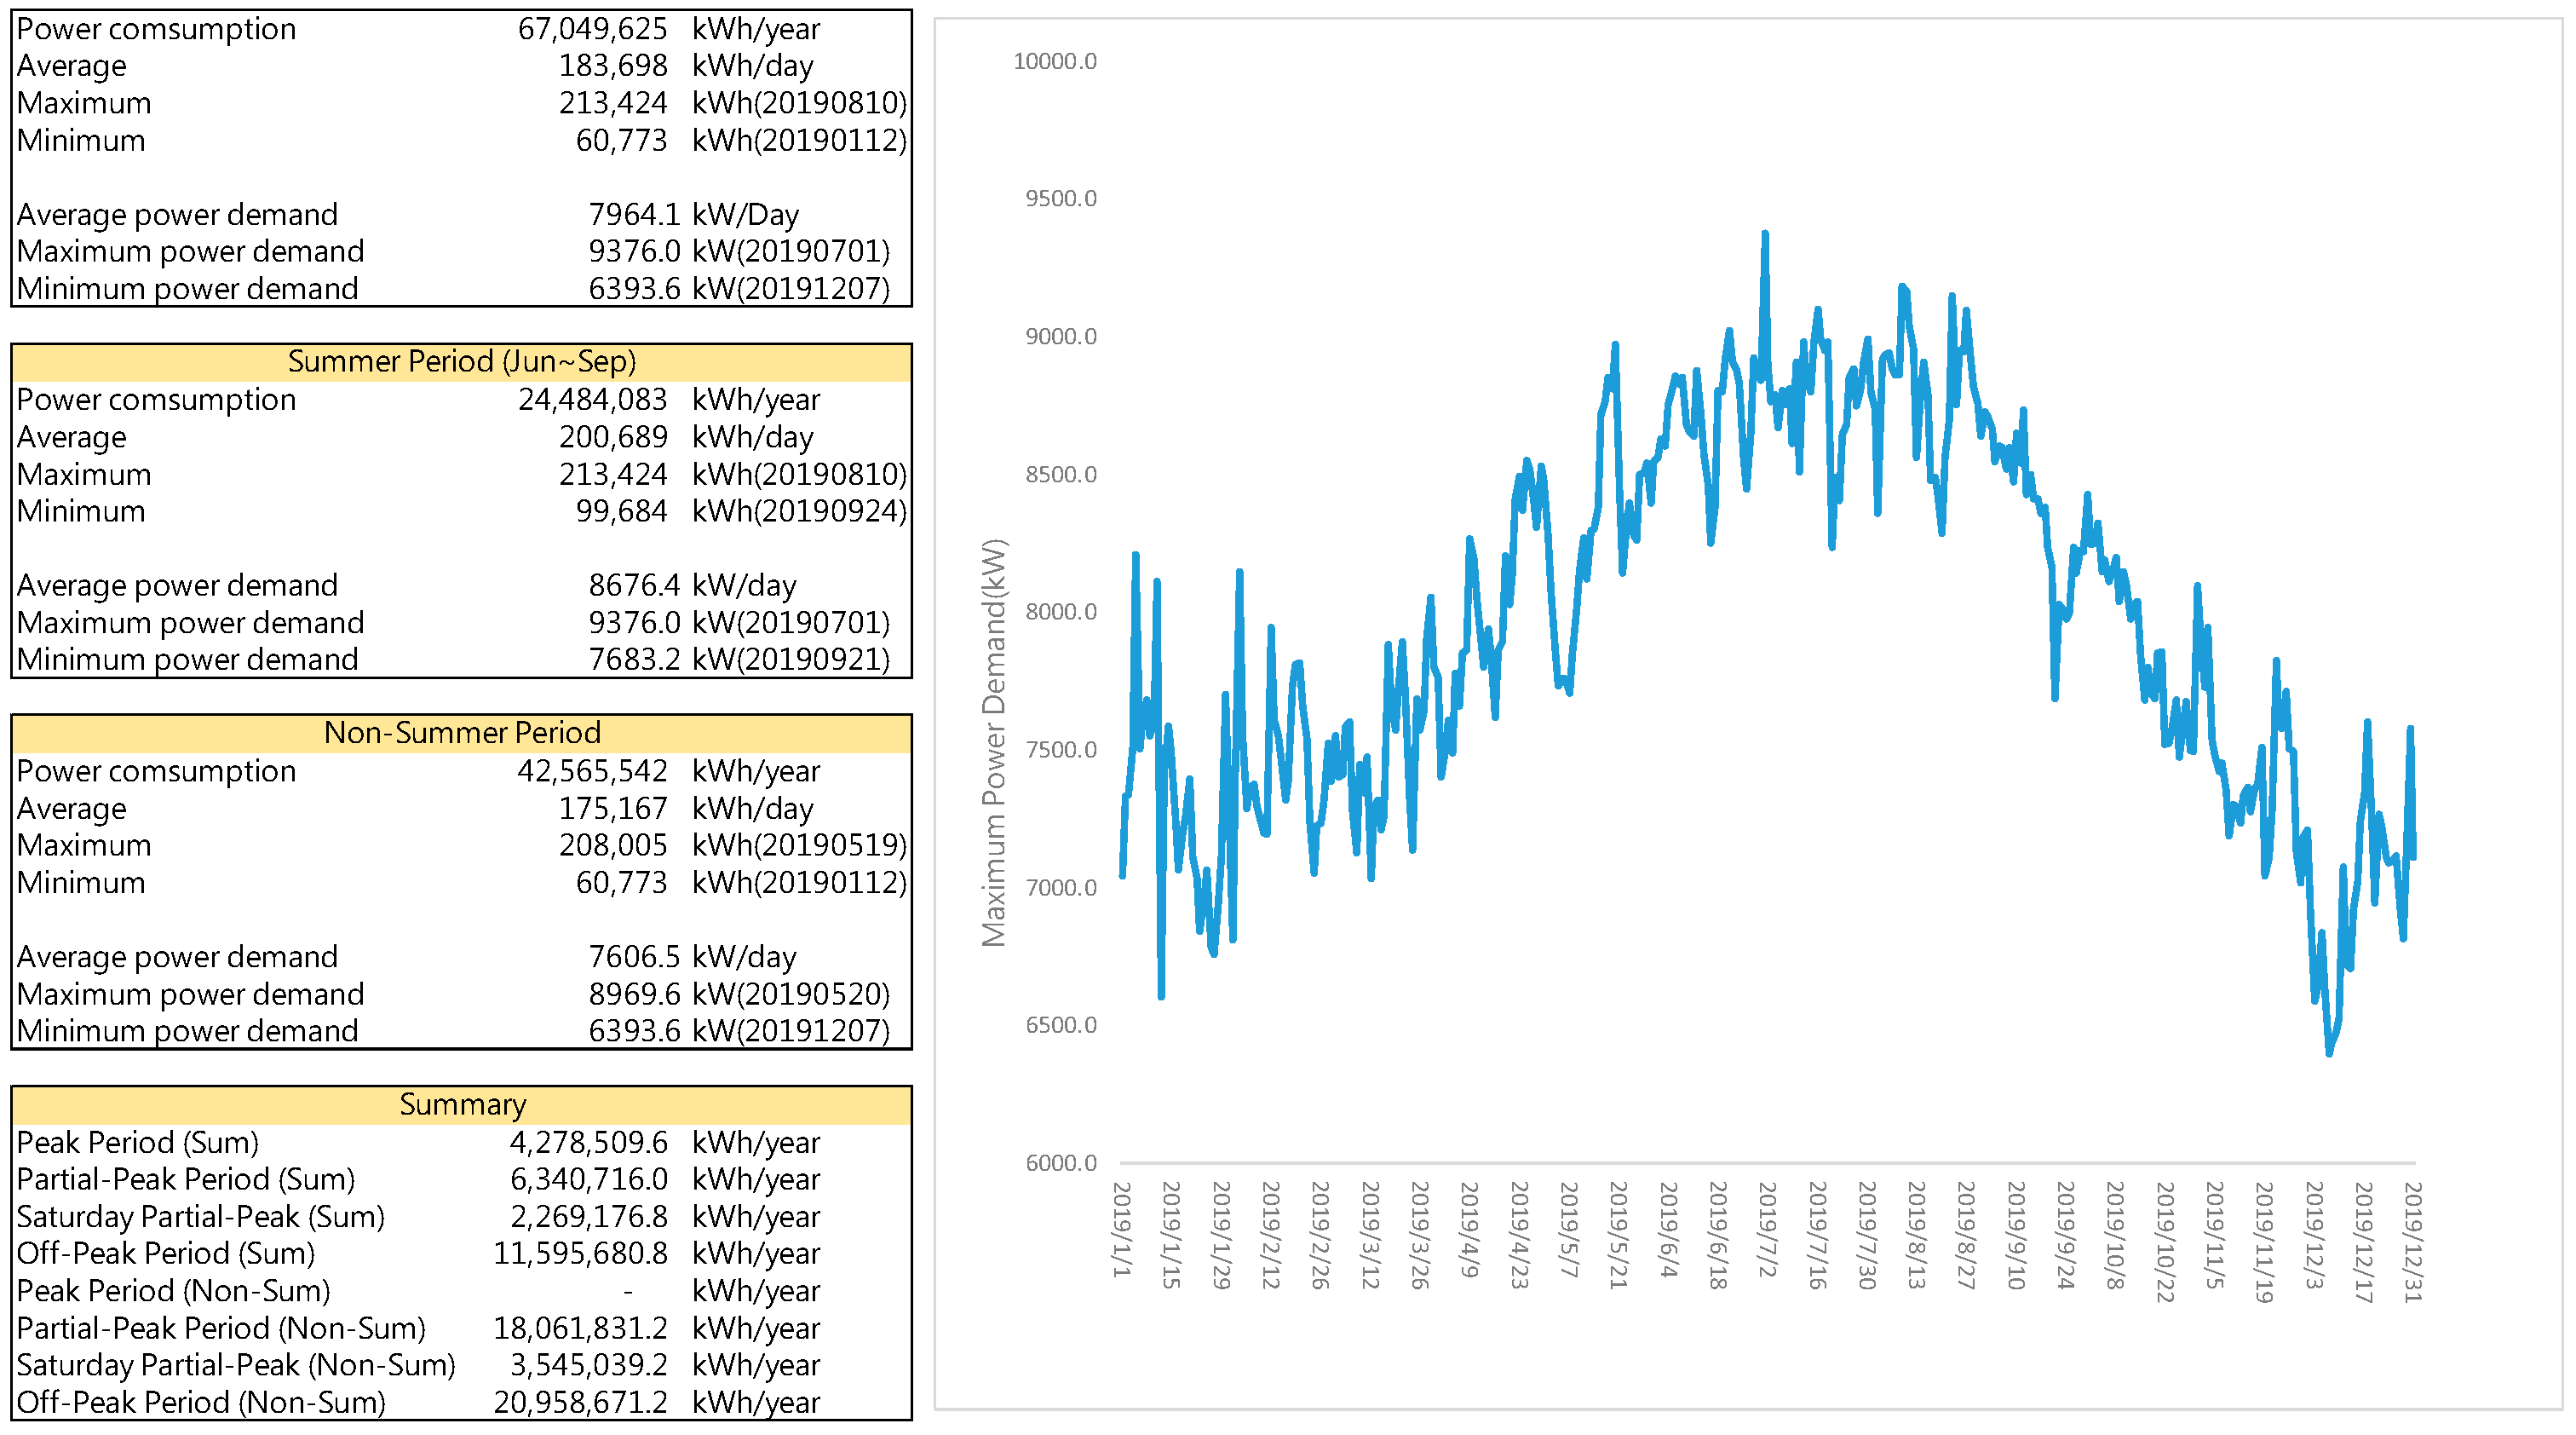Click the 2019/7/2 x-axis date label
This screenshot has width=2576, height=1435.
(1767, 1229)
